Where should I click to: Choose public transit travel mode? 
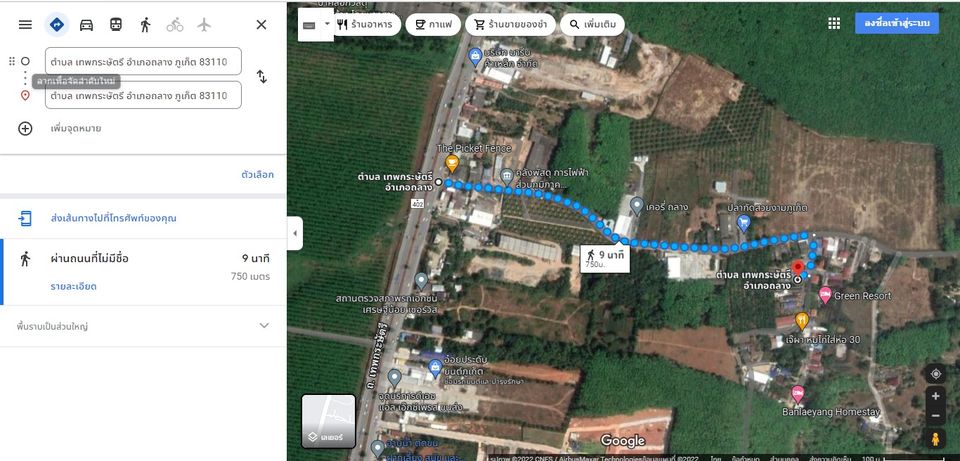point(116,24)
